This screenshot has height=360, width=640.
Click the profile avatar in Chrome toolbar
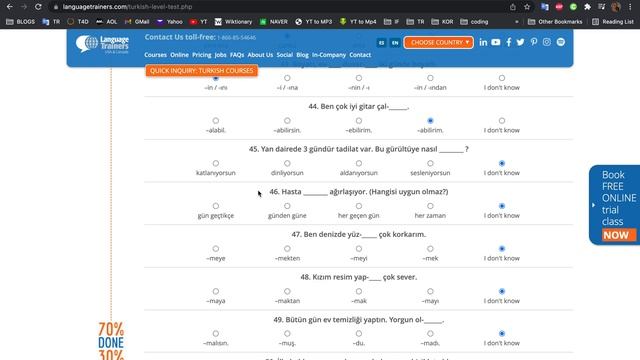coord(616,7)
